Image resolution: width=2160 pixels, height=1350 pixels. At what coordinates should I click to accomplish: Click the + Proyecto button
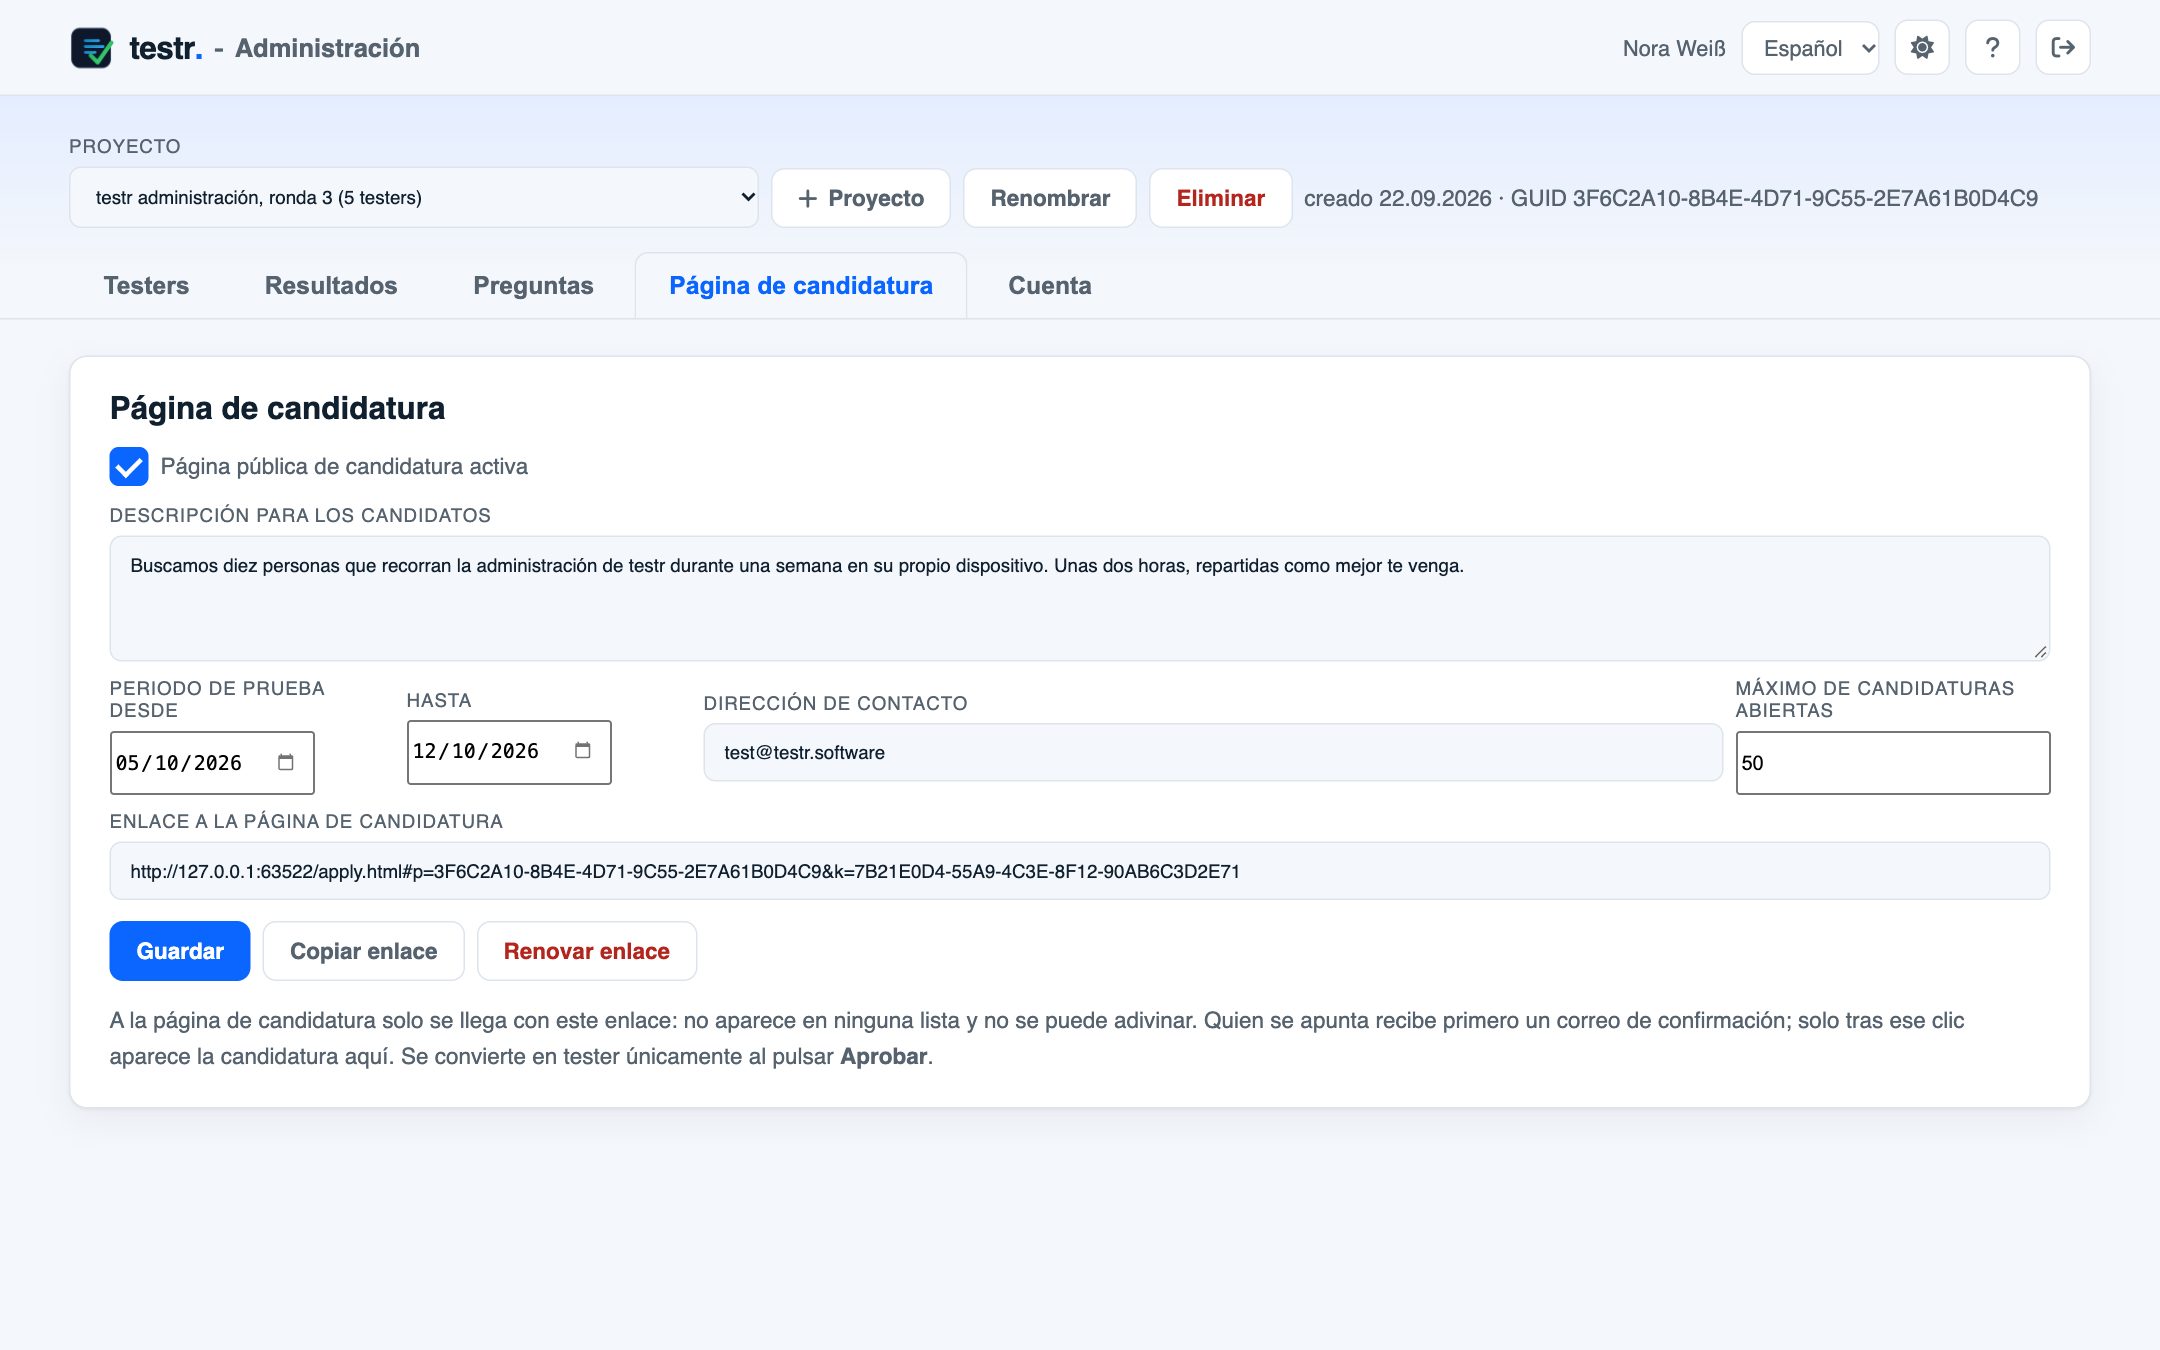[x=861, y=198]
